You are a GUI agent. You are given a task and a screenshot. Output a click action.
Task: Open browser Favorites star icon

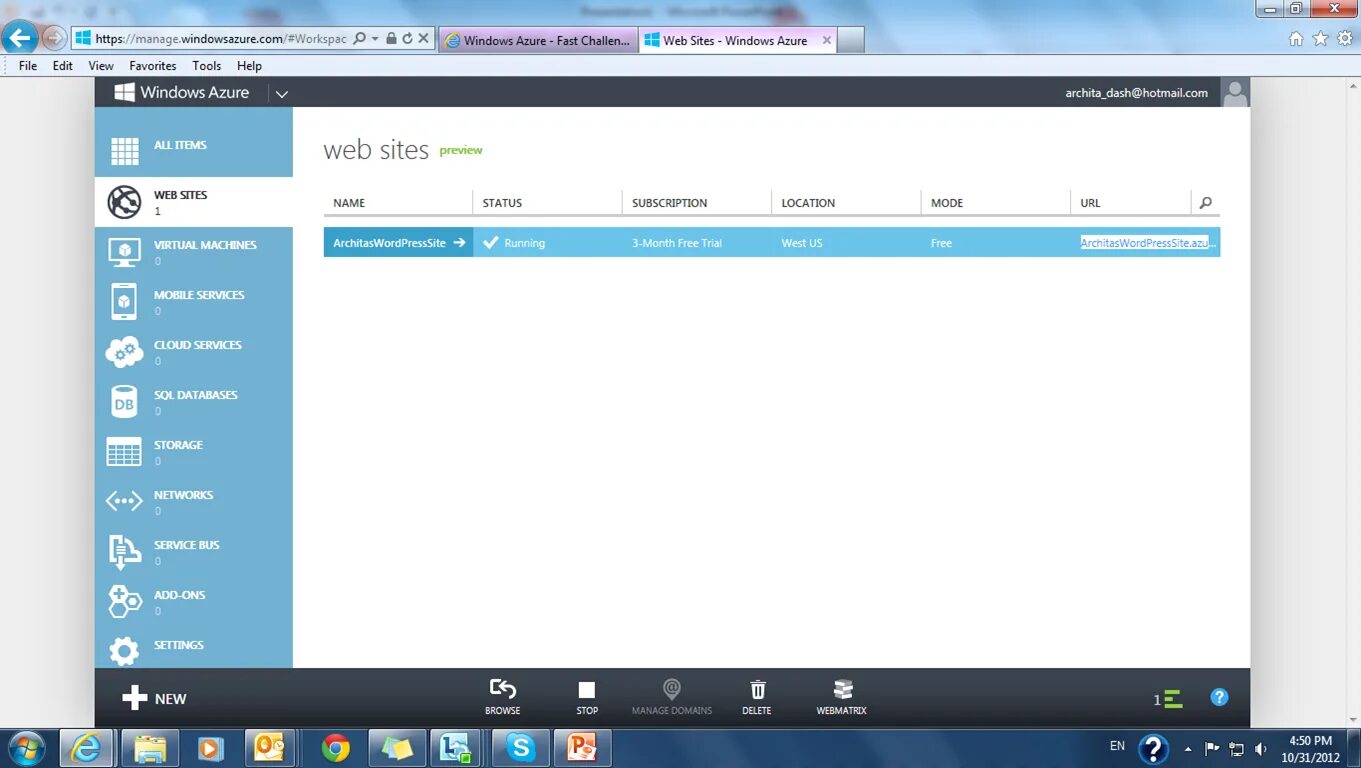point(1320,39)
